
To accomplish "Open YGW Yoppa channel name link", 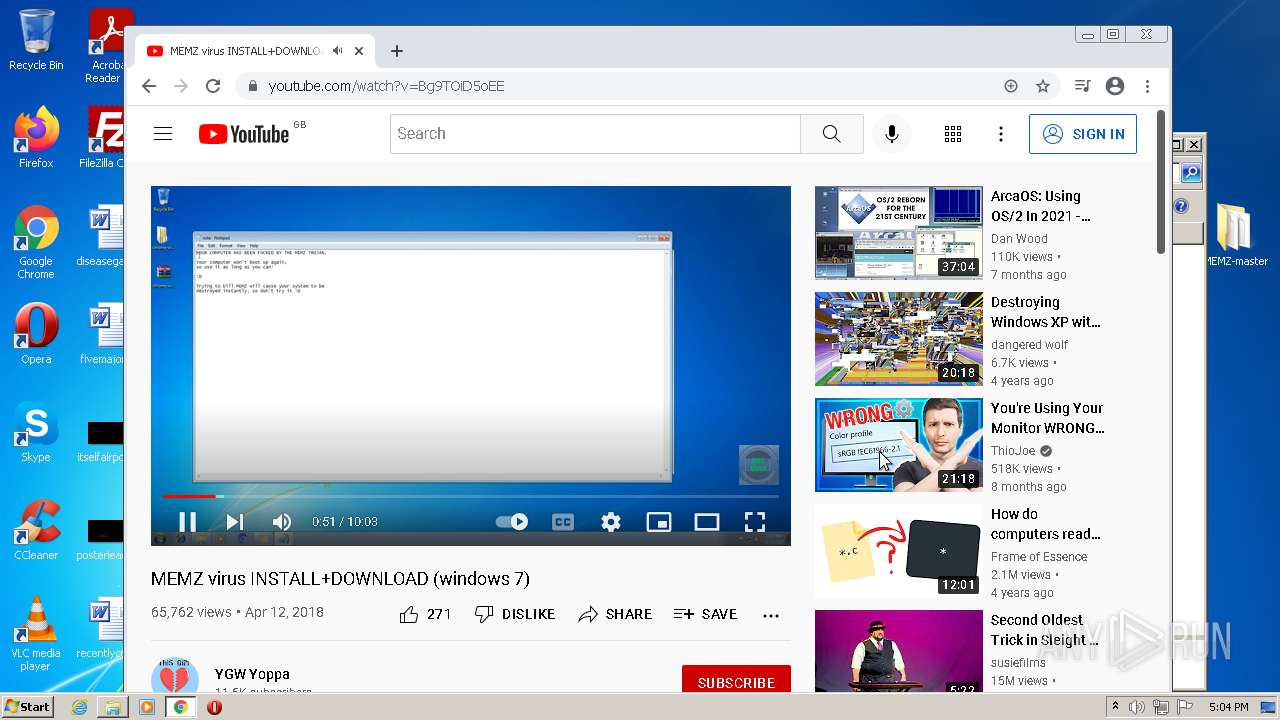I will point(252,674).
